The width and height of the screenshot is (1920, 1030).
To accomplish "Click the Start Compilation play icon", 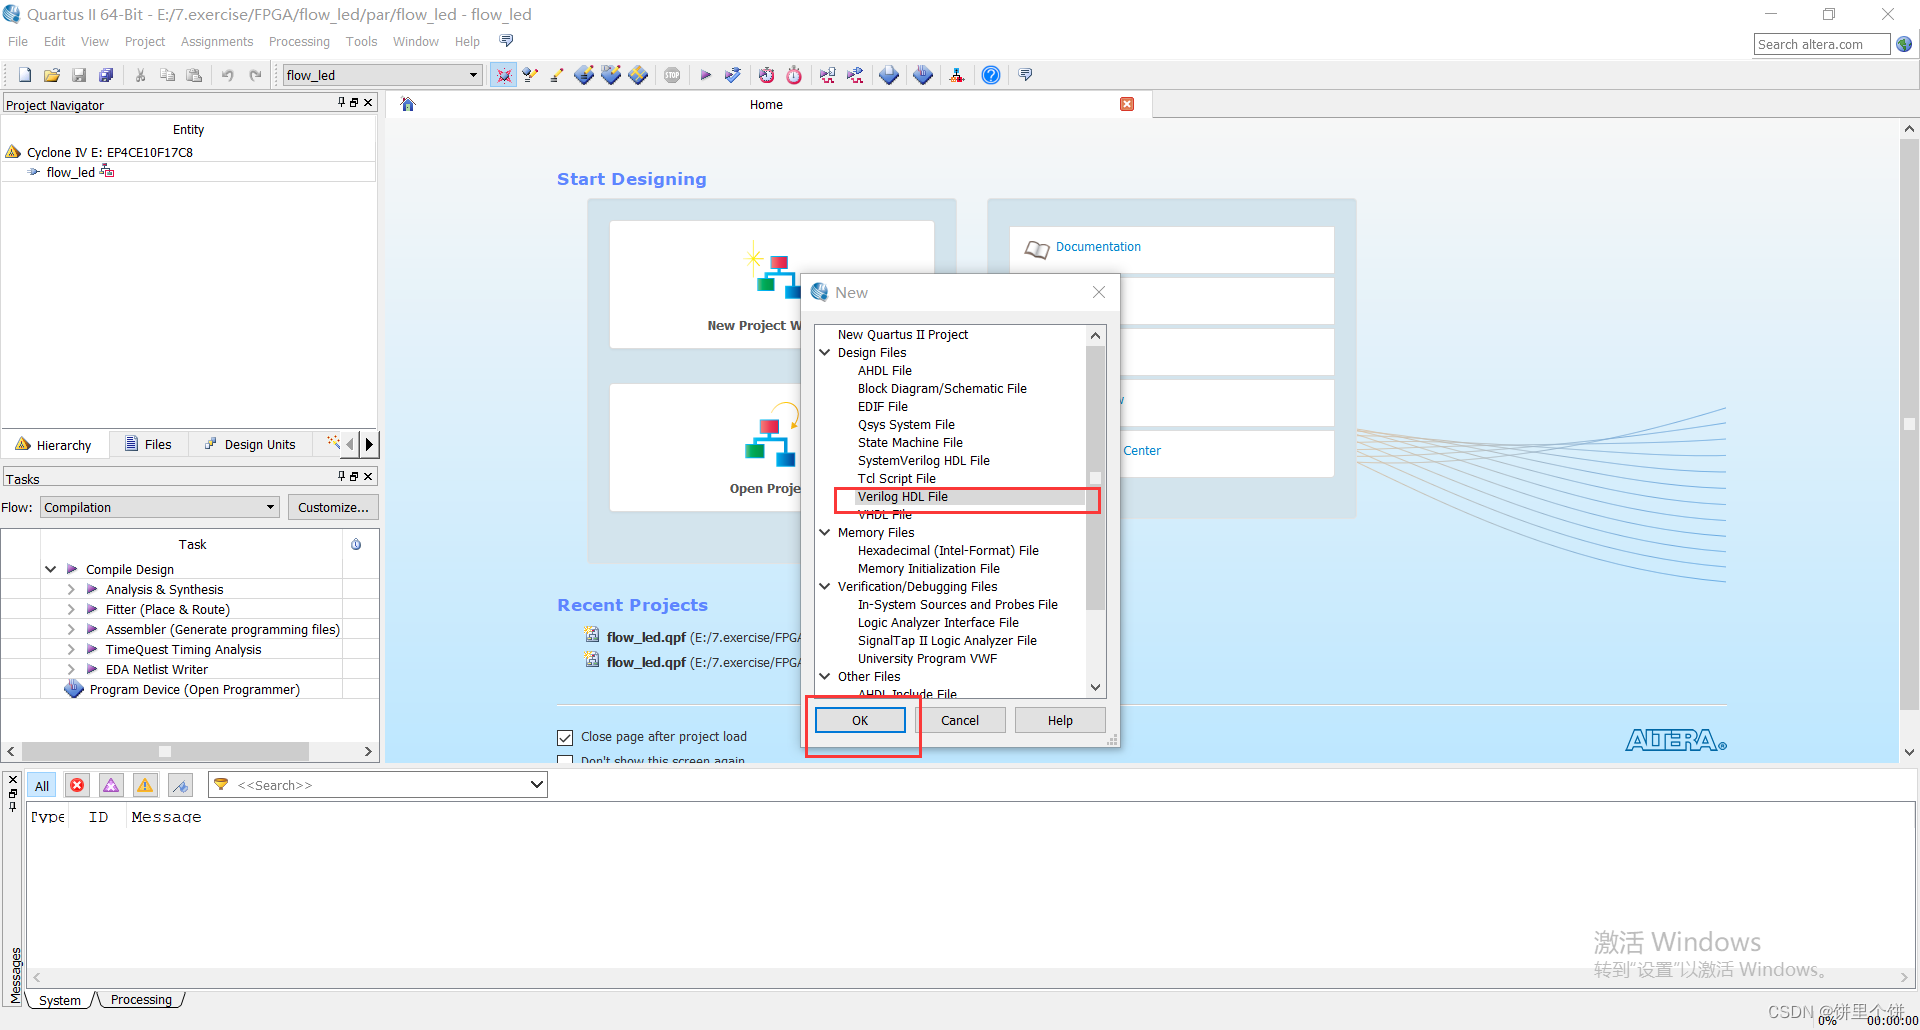I will tap(706, 75).
